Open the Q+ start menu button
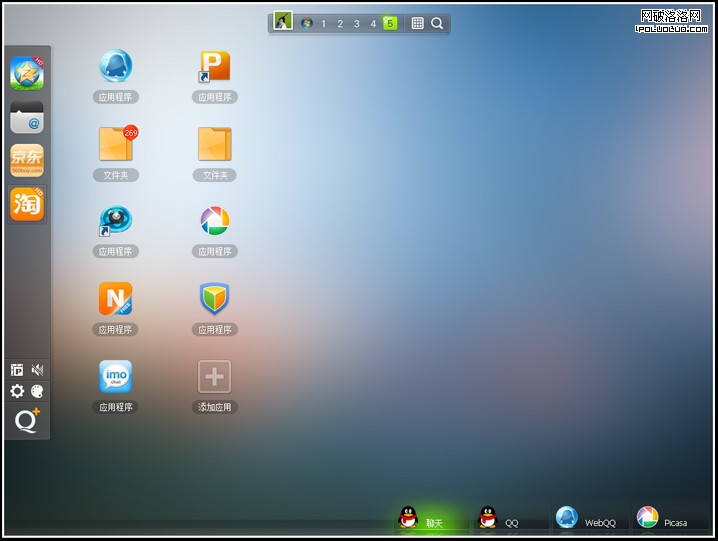Viewport: 718px width, 541px height. [x=27, y=421]
